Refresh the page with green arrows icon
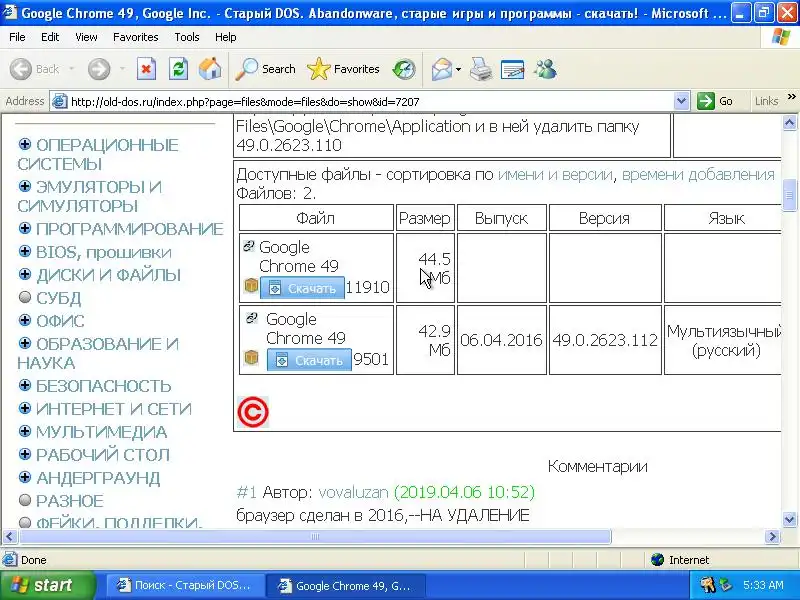Viewport: 800px width, 600px height. [178, 69]
